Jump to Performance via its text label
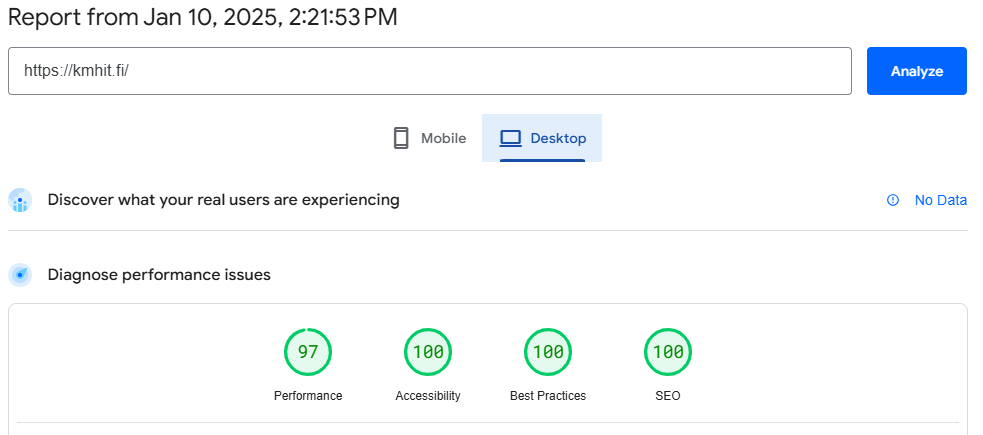 tap(308, 396)
